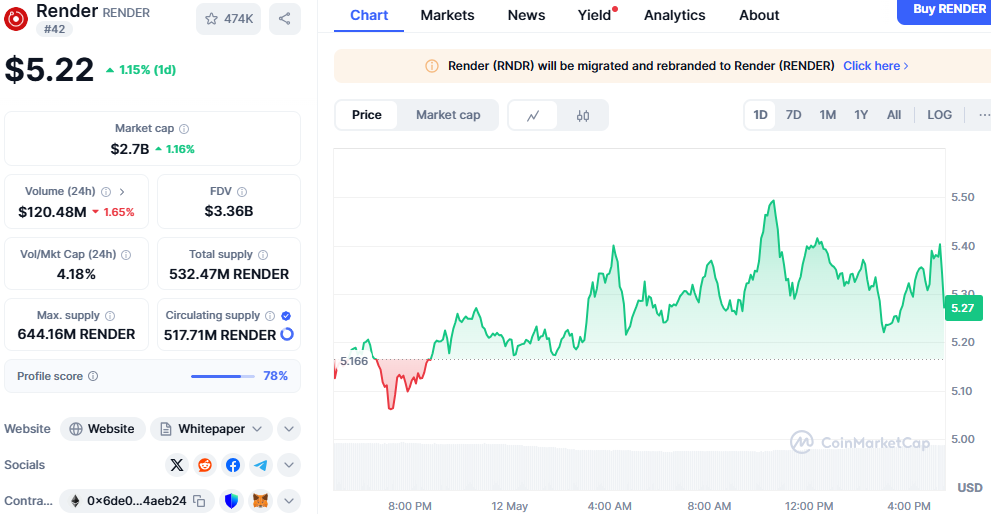Viewport: 991px width, 514px height.
Task: Click the verified circulating supply badge
Action: tap(286, 315)
